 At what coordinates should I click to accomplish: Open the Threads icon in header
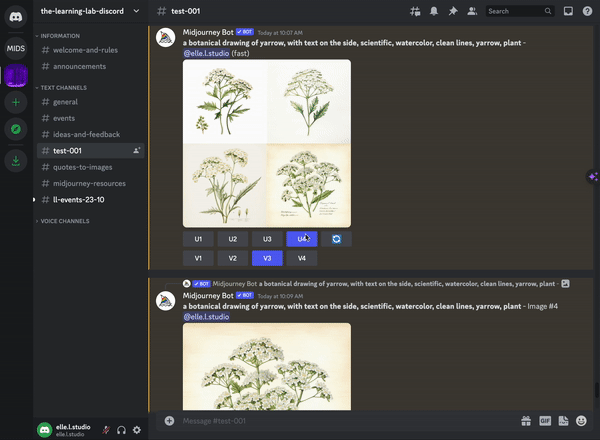tap(415, 11)
